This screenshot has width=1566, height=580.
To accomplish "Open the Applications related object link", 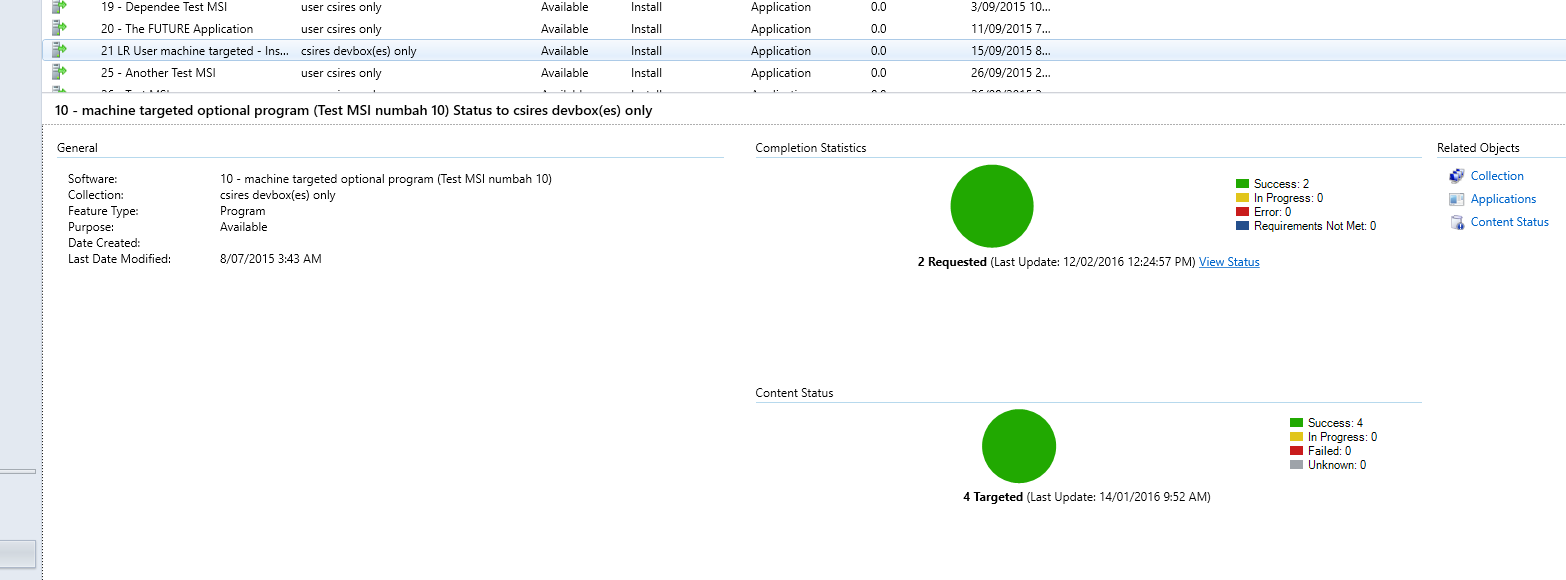I will pos(1502,199).
